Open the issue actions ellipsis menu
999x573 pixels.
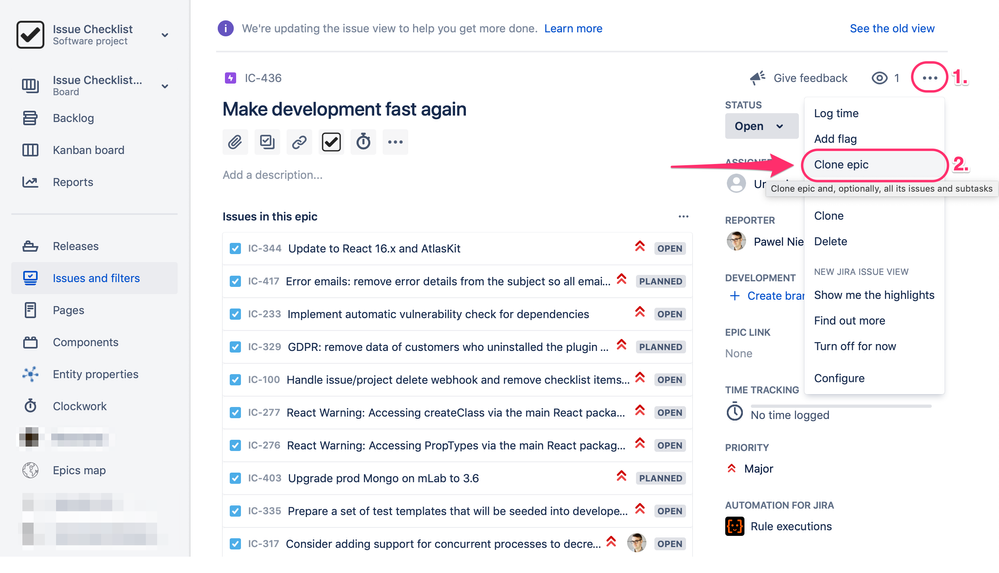point(930,78)
